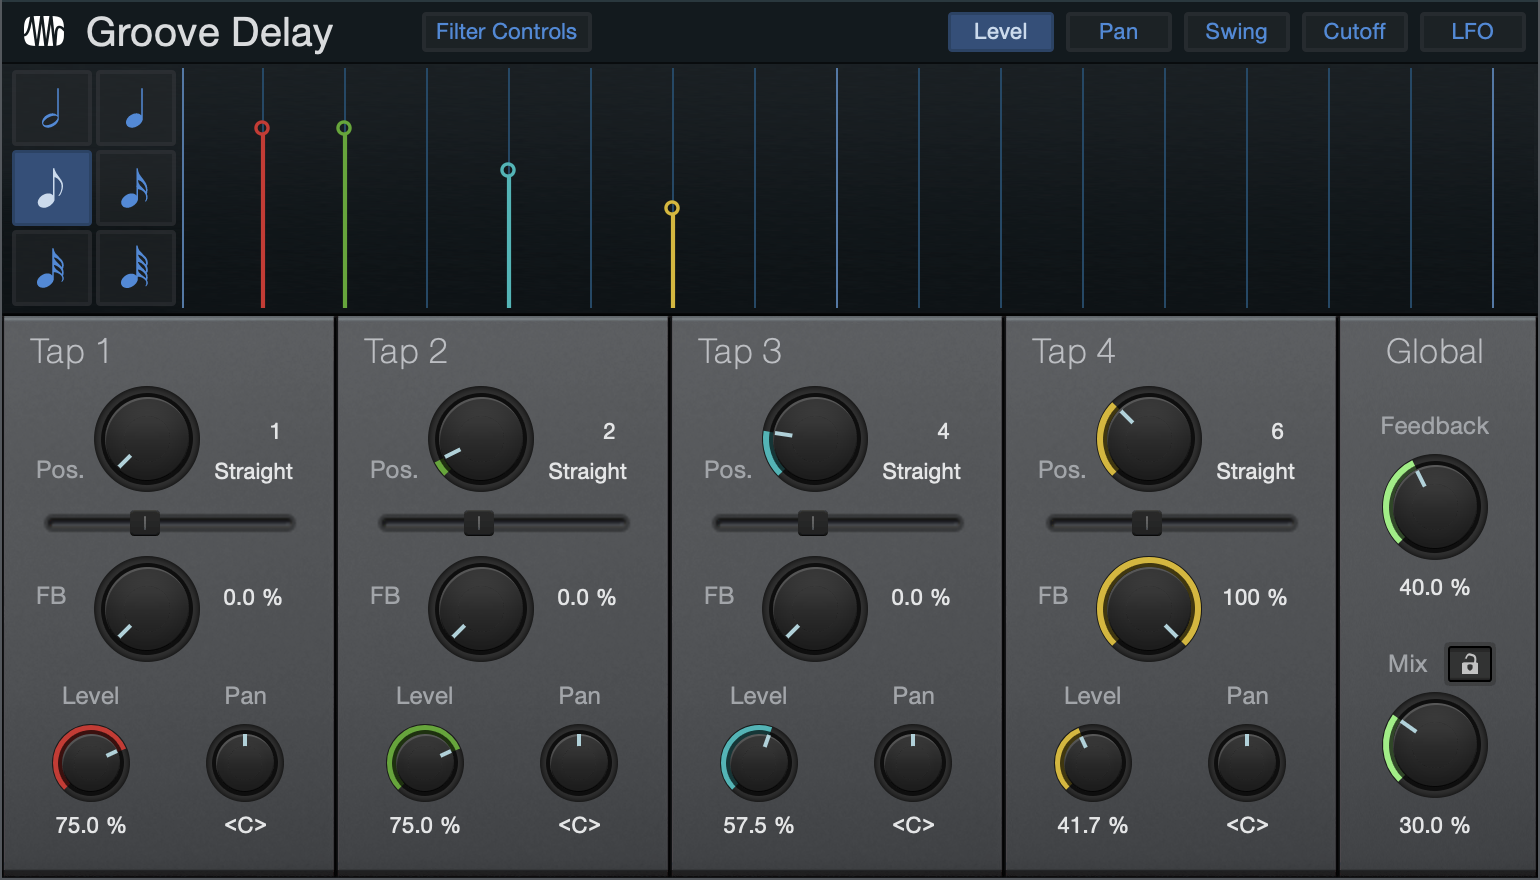Click the Tap 3 Pos. knob
This screenshot has width=1540, height=880.
point(815,439)
